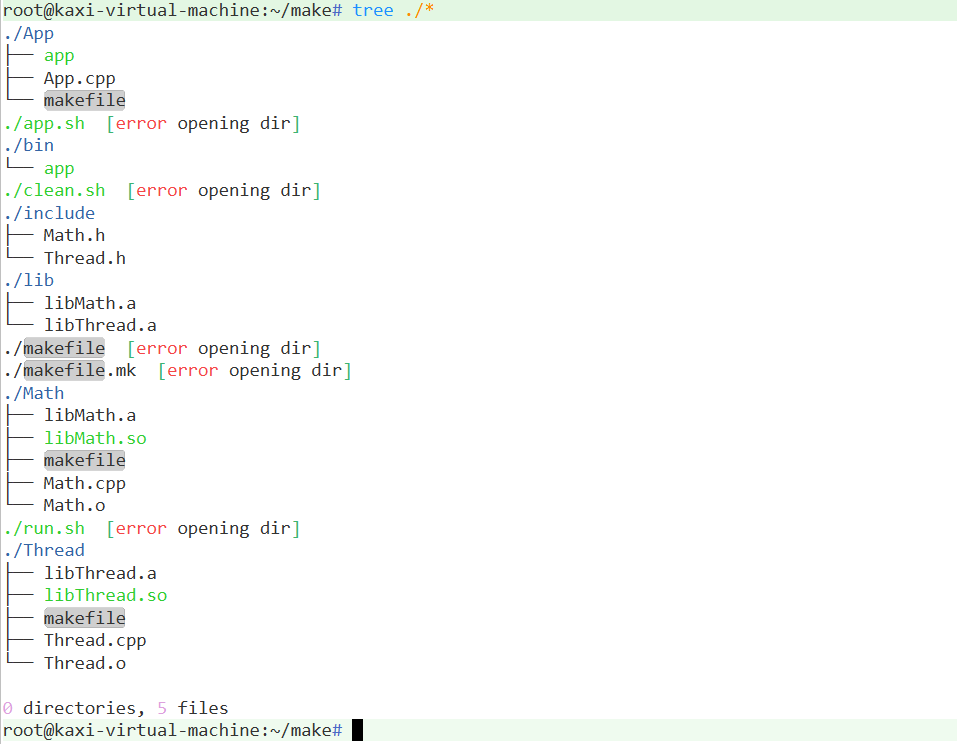957x744 pixels.
Task: Click the './Thread' directory line
Action: (x=44, y=551)
